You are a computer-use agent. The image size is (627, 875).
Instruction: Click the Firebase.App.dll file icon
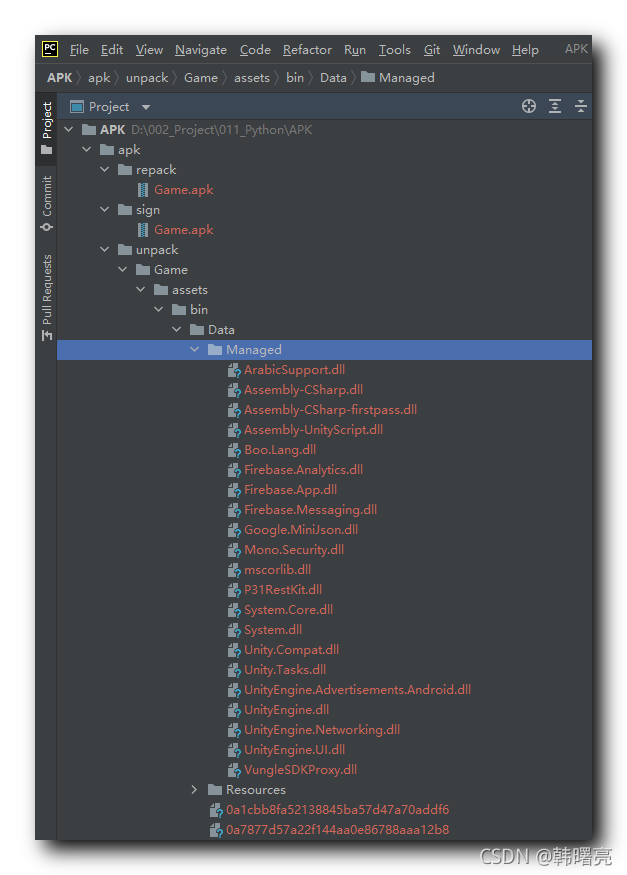234,490
